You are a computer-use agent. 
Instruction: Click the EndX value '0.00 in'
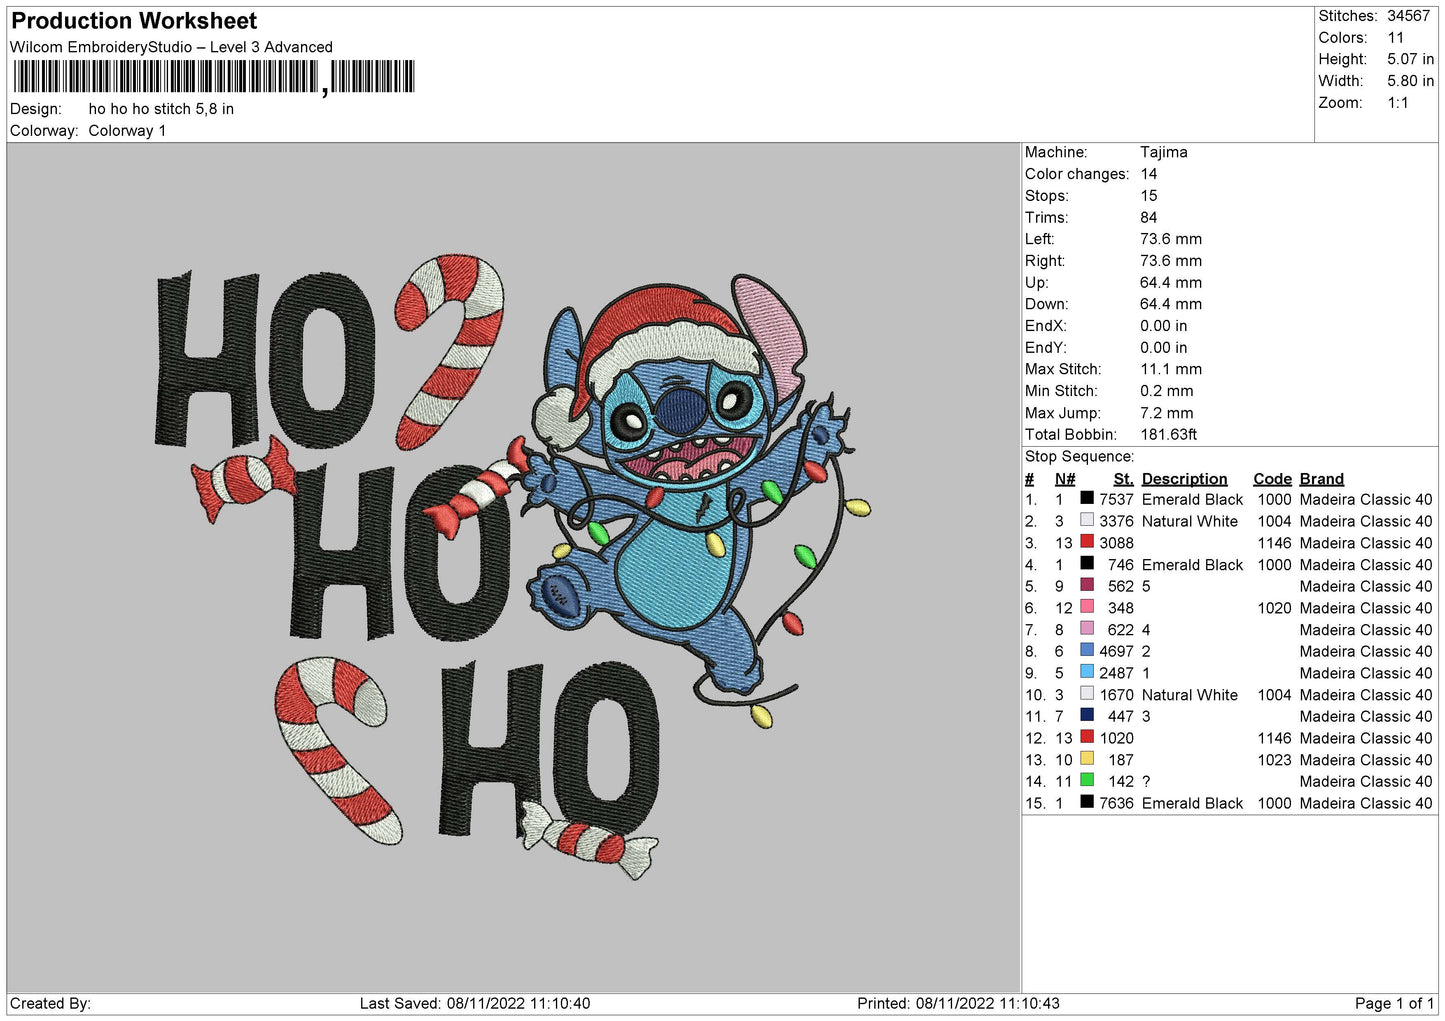click(1164, 326)
